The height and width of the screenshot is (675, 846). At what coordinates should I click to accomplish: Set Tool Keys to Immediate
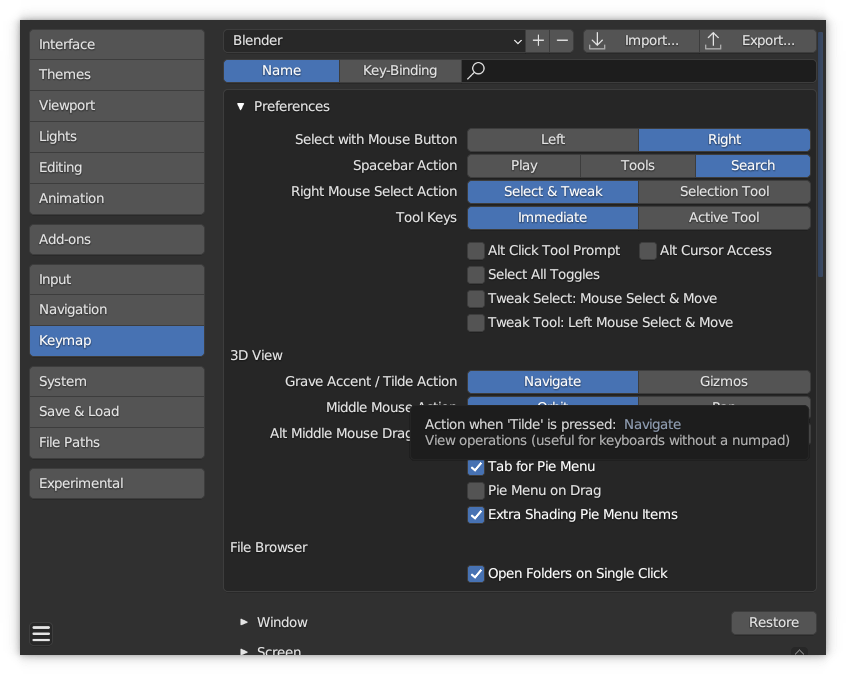coord(553,217)
